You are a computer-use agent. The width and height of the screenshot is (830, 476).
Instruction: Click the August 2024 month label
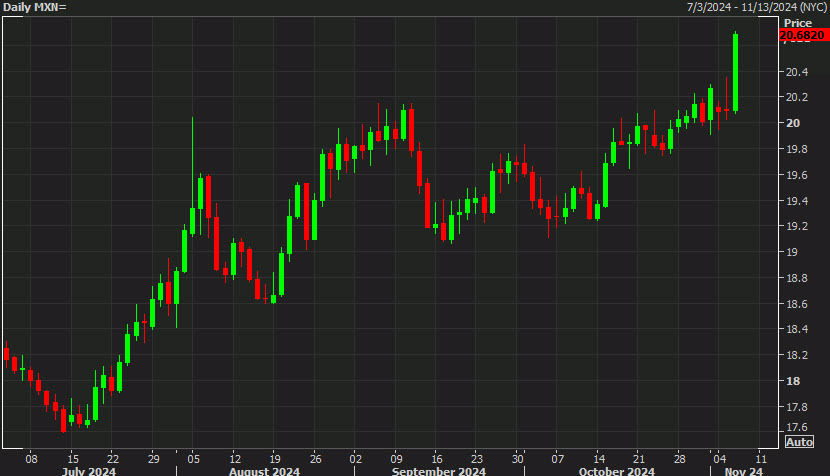(x=264, y=470)
